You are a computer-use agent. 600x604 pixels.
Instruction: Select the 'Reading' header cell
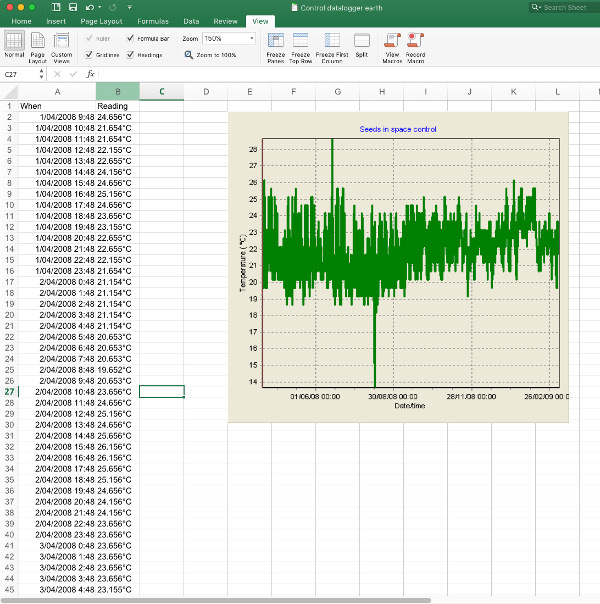pyautogui.click(x=117, y=106)
